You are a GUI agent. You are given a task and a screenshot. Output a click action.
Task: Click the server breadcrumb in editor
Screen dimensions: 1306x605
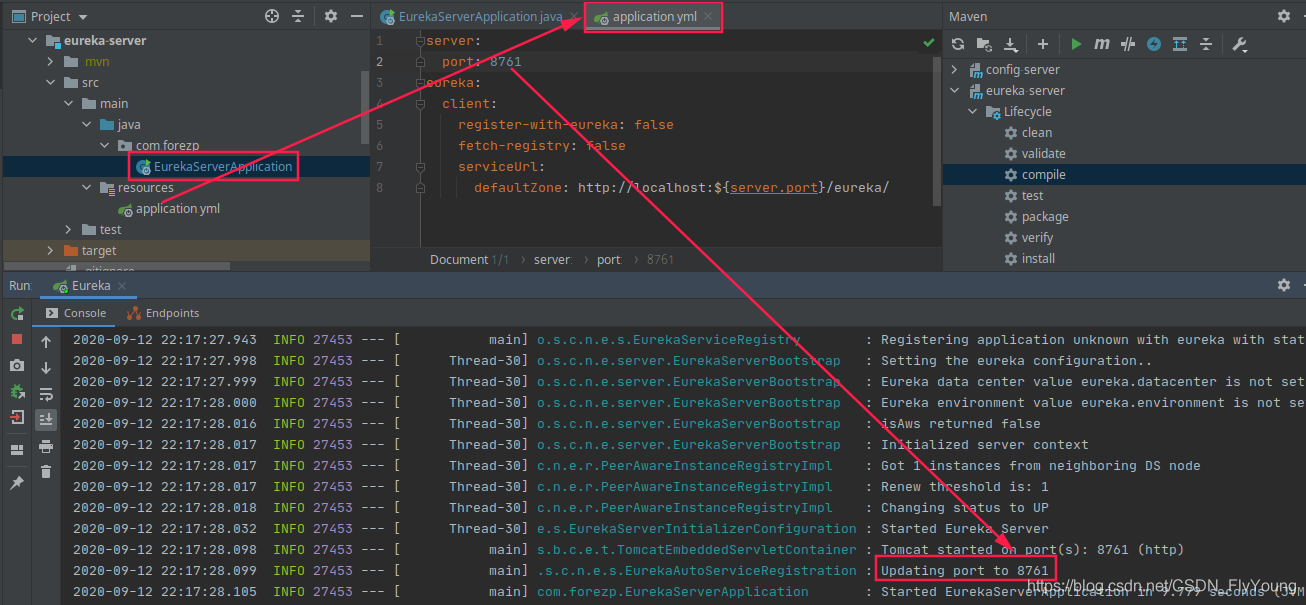(551, 259)
